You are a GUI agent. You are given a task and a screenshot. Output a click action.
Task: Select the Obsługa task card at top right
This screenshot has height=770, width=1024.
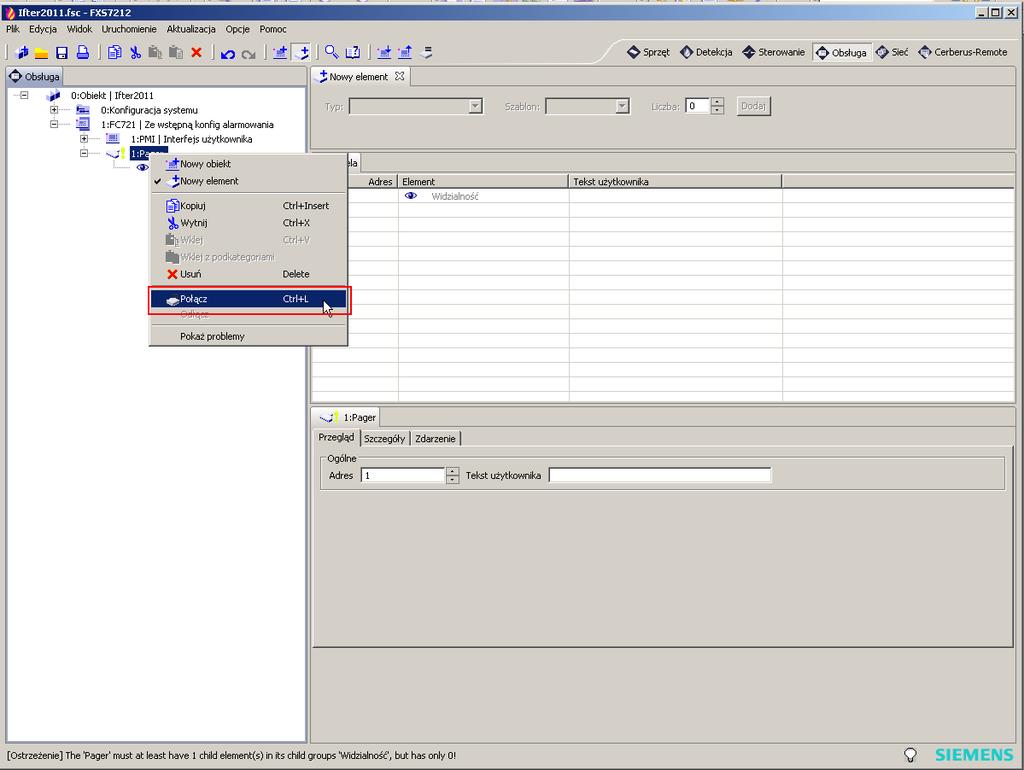(x=841, y=52)
